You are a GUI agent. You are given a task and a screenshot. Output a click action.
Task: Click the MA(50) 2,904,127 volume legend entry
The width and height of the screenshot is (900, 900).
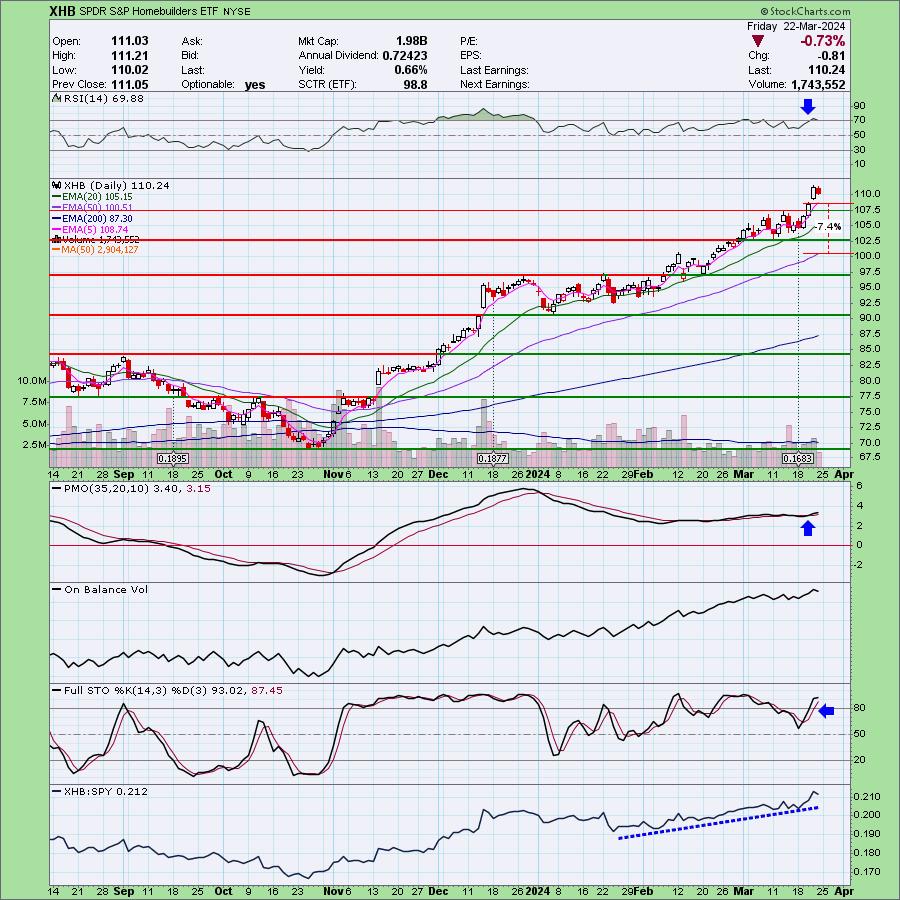[x=95, y=250]
